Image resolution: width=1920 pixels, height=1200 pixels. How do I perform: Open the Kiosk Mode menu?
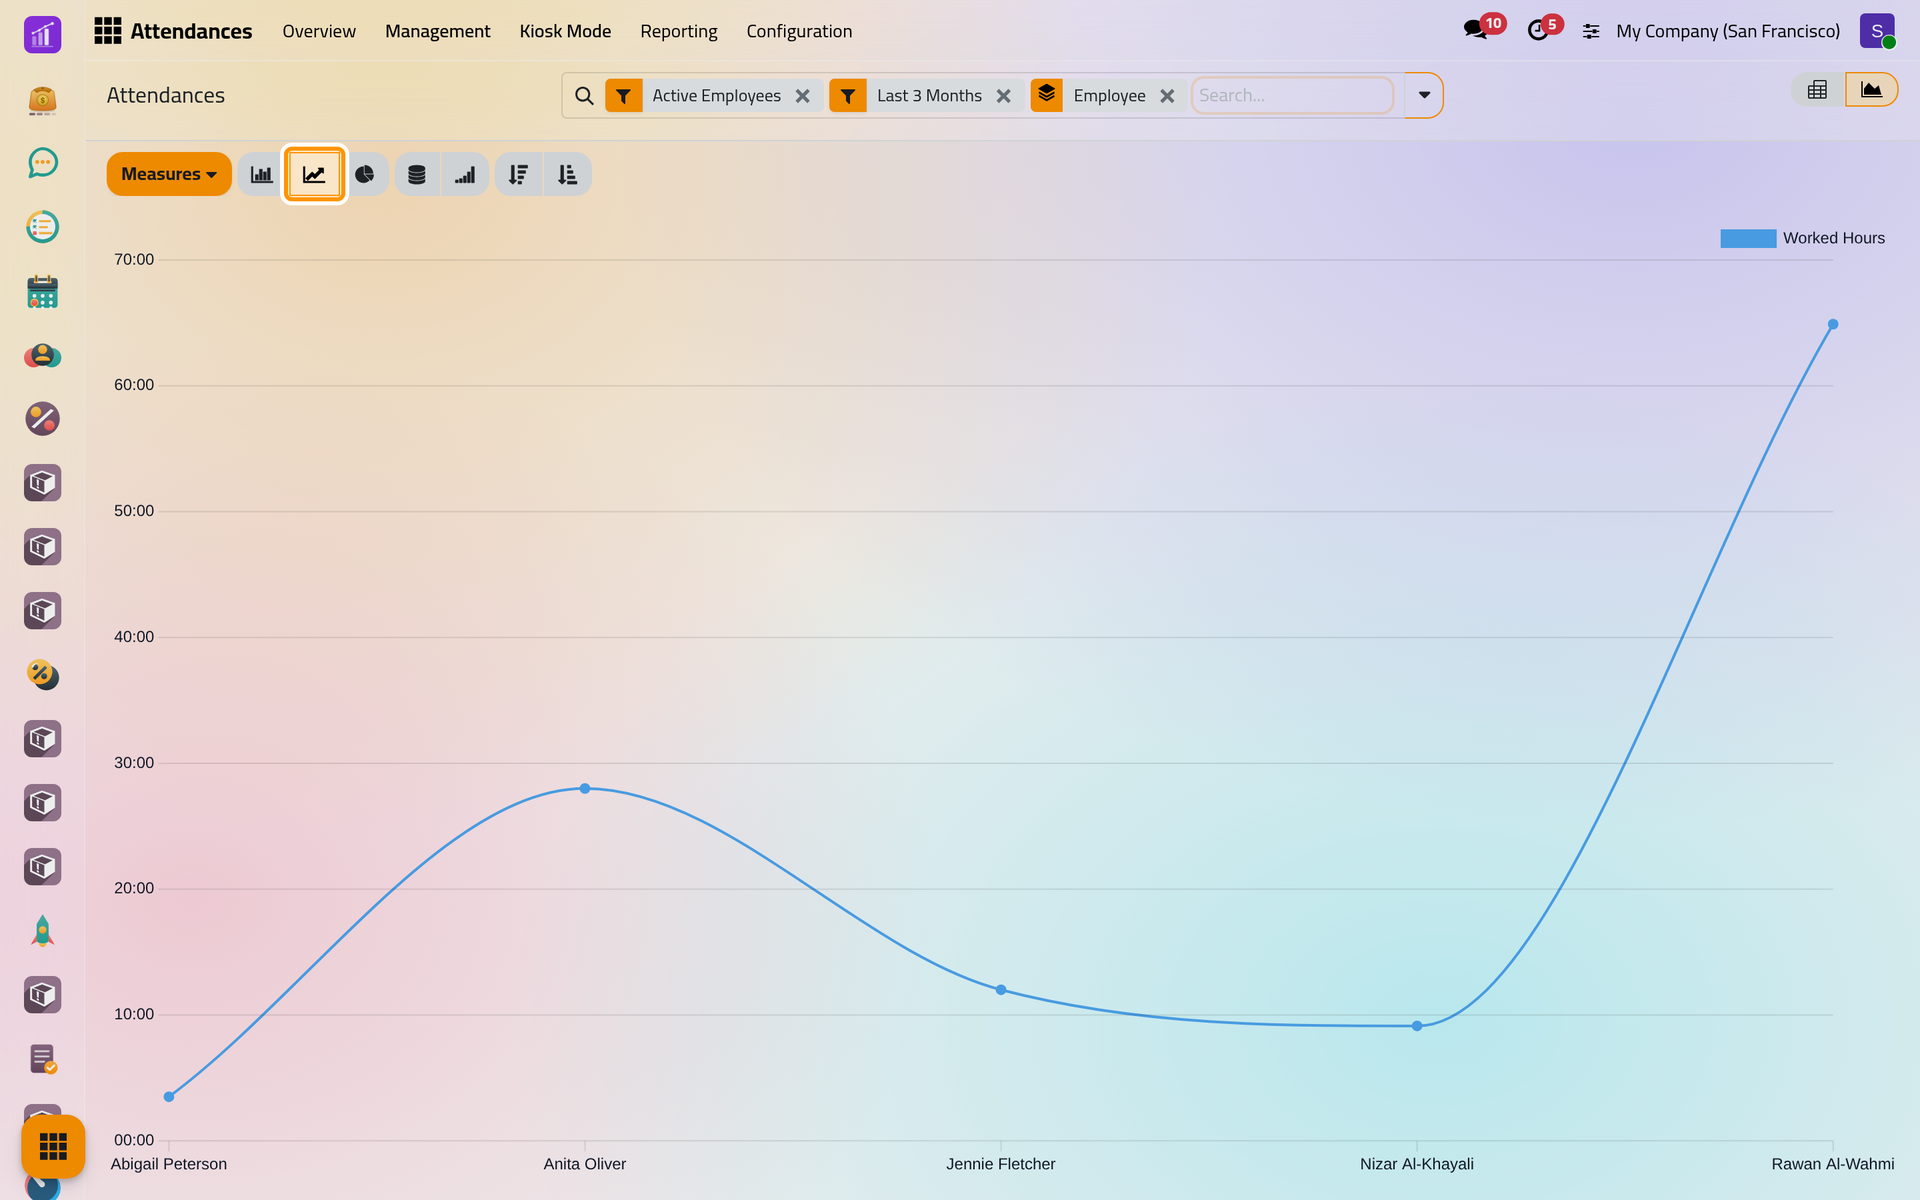[x=565, y=31]
